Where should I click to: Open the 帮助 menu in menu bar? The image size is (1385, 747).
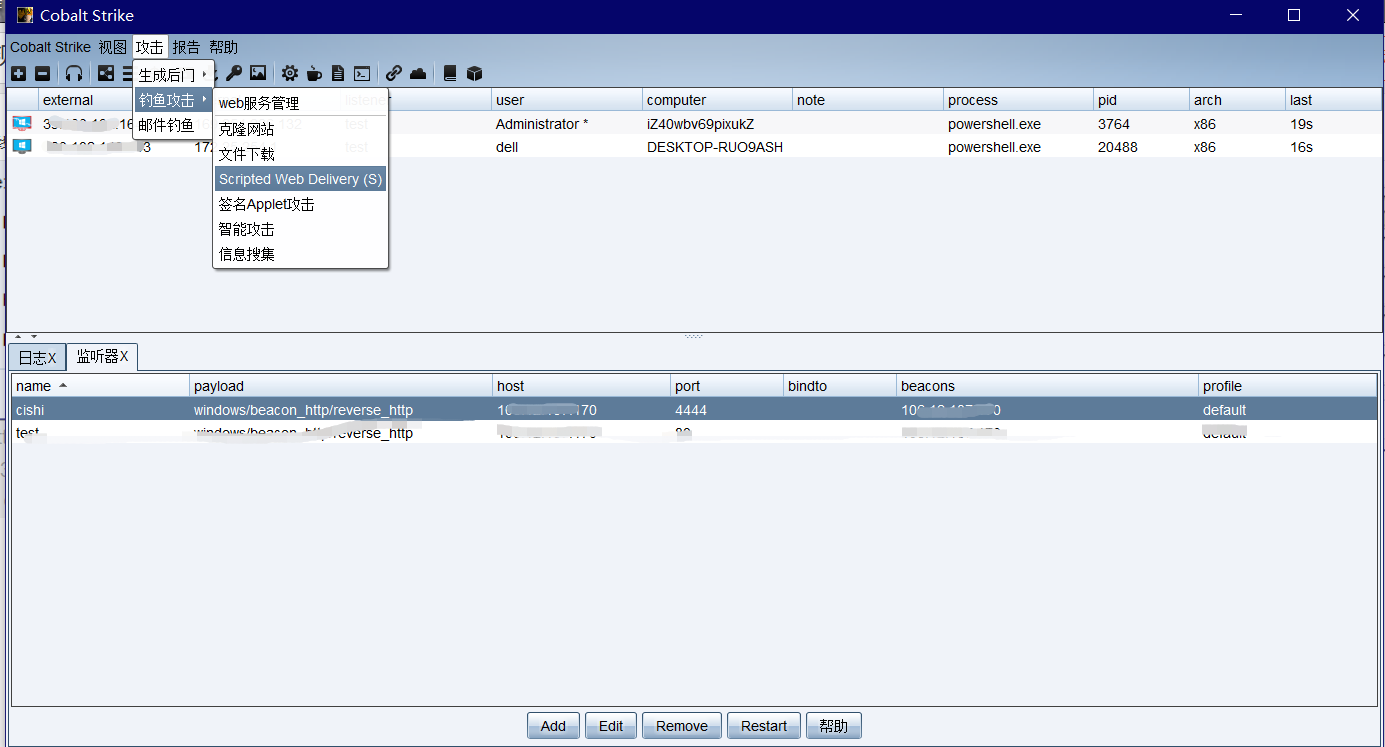(x=224, y=47)
